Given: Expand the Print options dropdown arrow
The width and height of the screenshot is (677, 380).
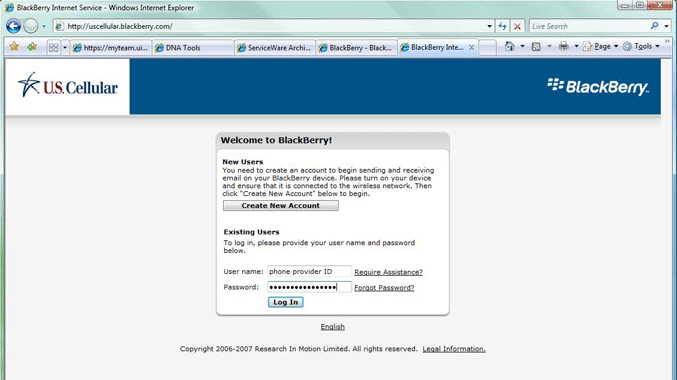Looking at the screenshot, I should tap(576, 46).
